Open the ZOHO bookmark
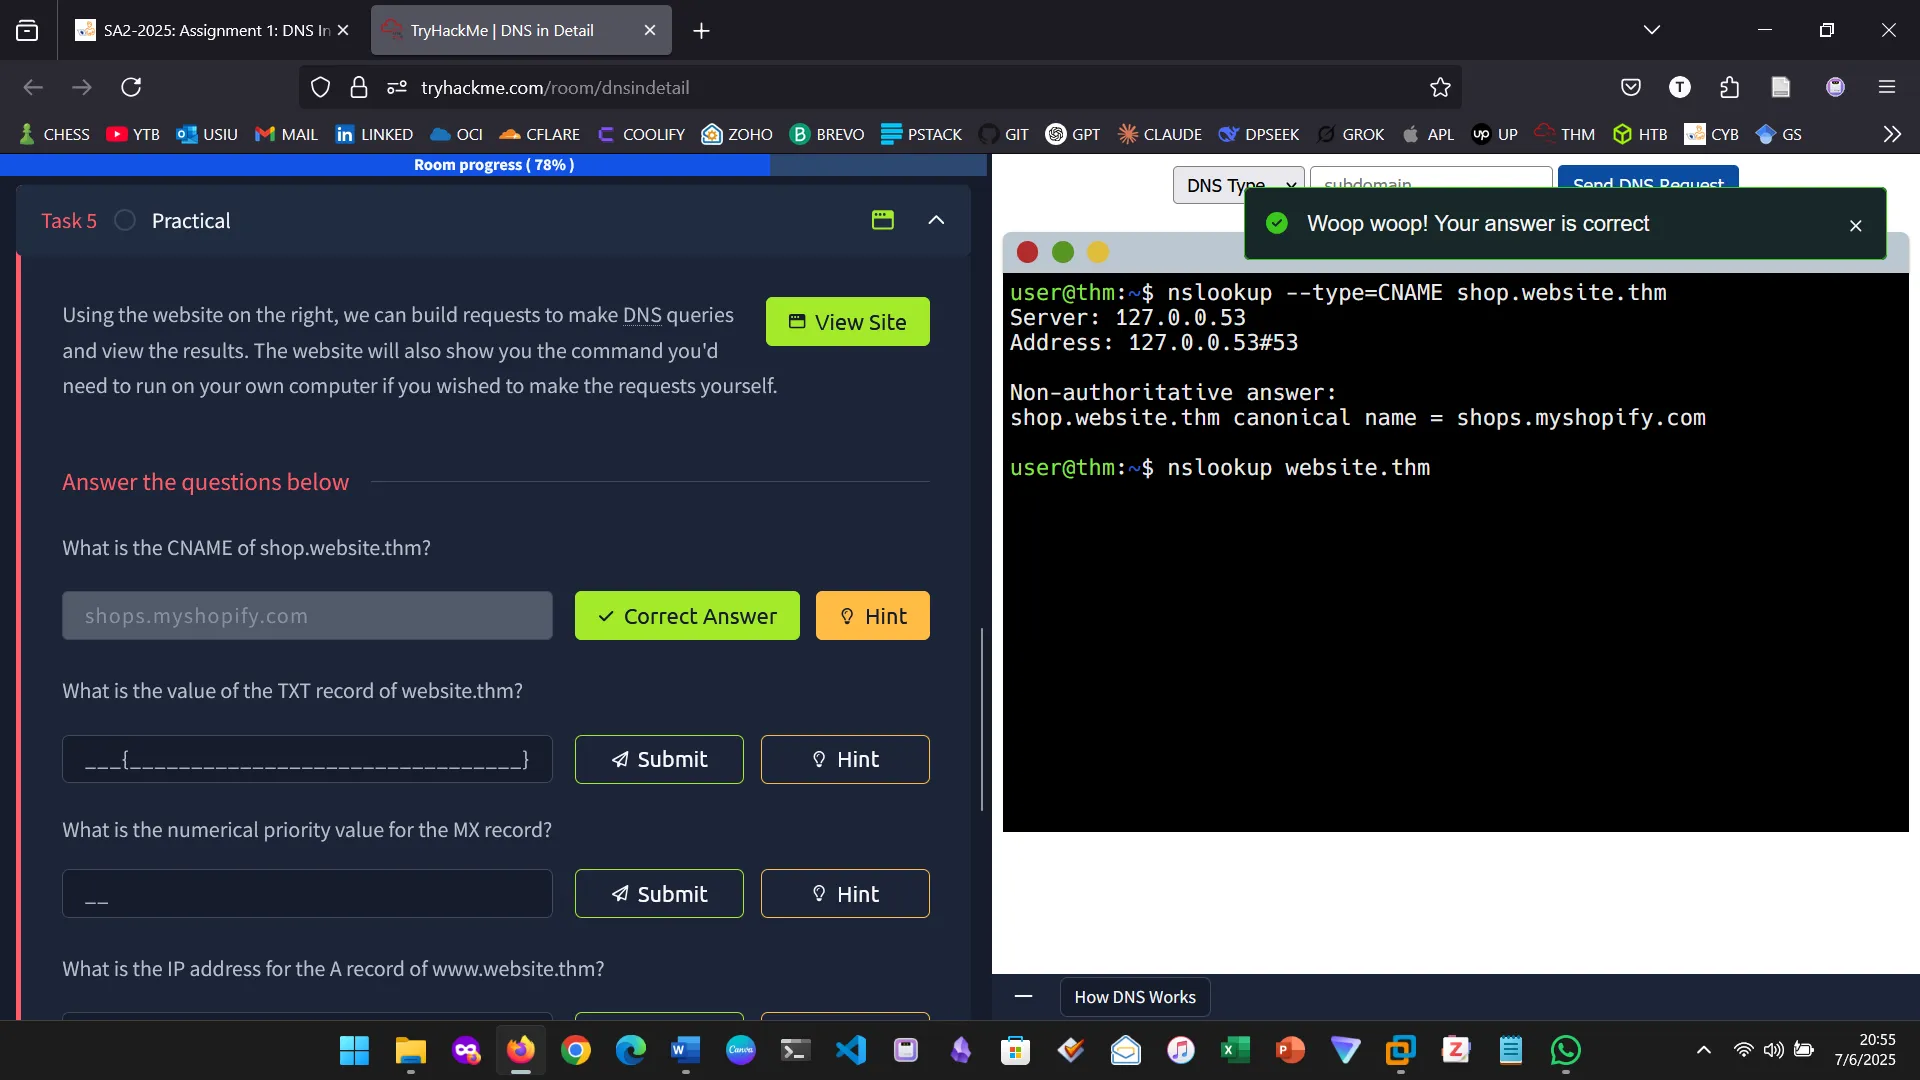The width and height of the screenshot is (1920, 1080). [736, 133]
